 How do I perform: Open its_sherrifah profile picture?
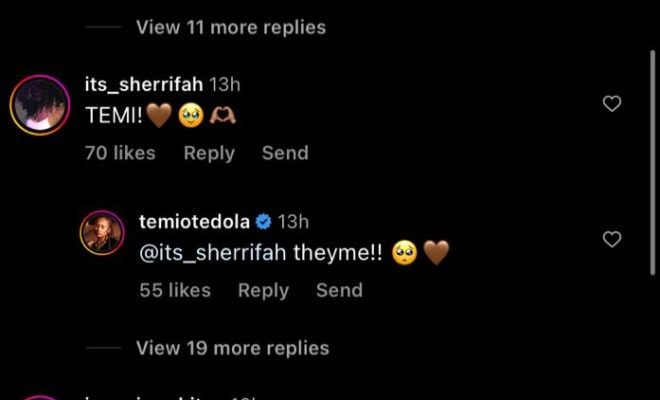click(x=38, y=104)
